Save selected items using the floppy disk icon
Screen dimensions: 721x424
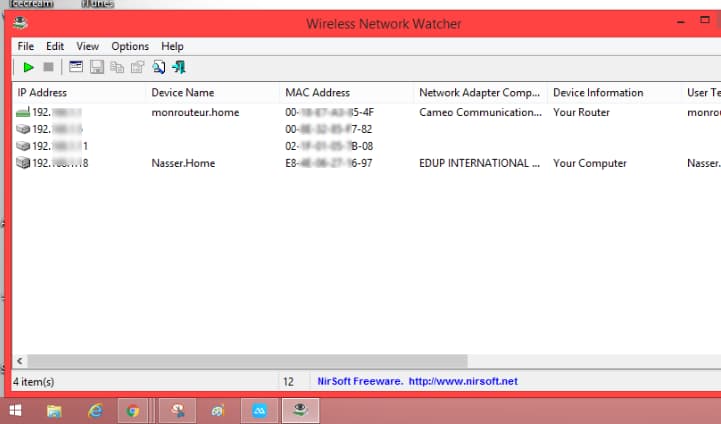point(97,67)
